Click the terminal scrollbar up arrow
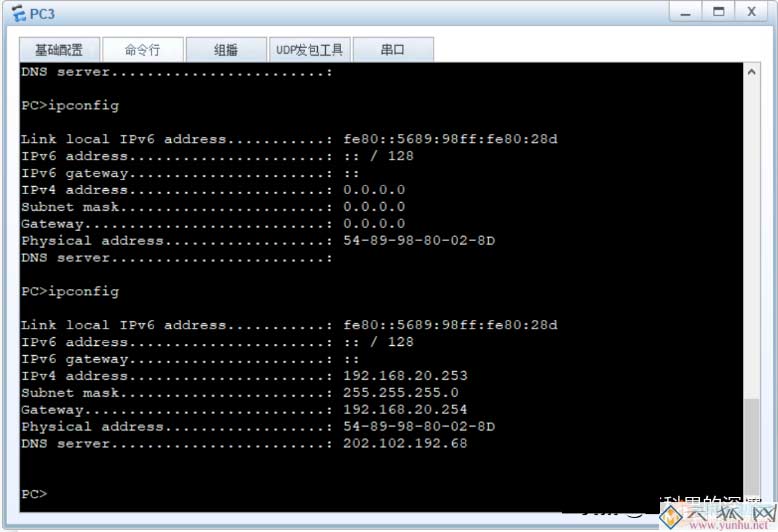This screenshot has height=532, width=778. click(751, 72)
